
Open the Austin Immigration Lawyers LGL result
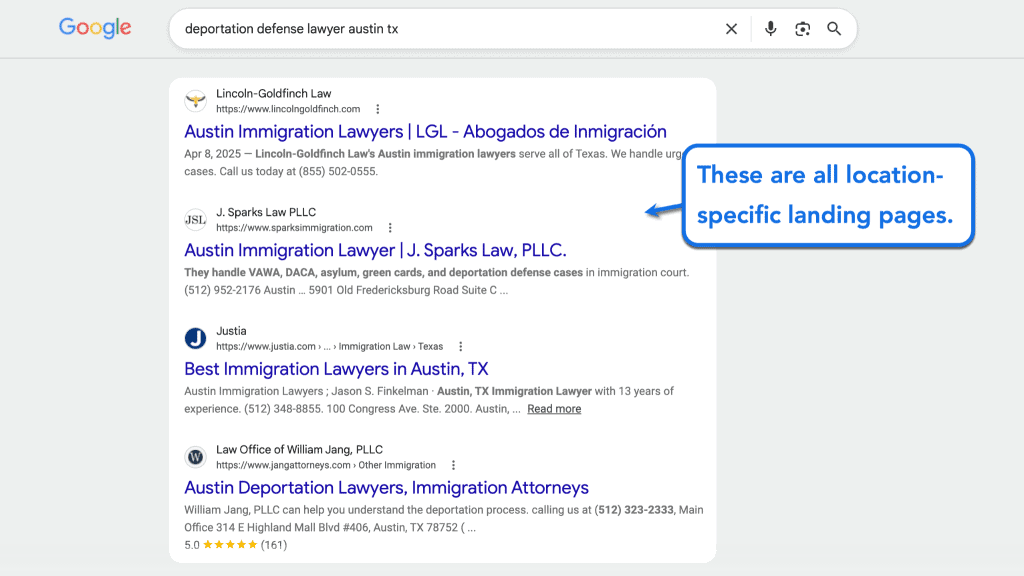click(x=425, y=131)
